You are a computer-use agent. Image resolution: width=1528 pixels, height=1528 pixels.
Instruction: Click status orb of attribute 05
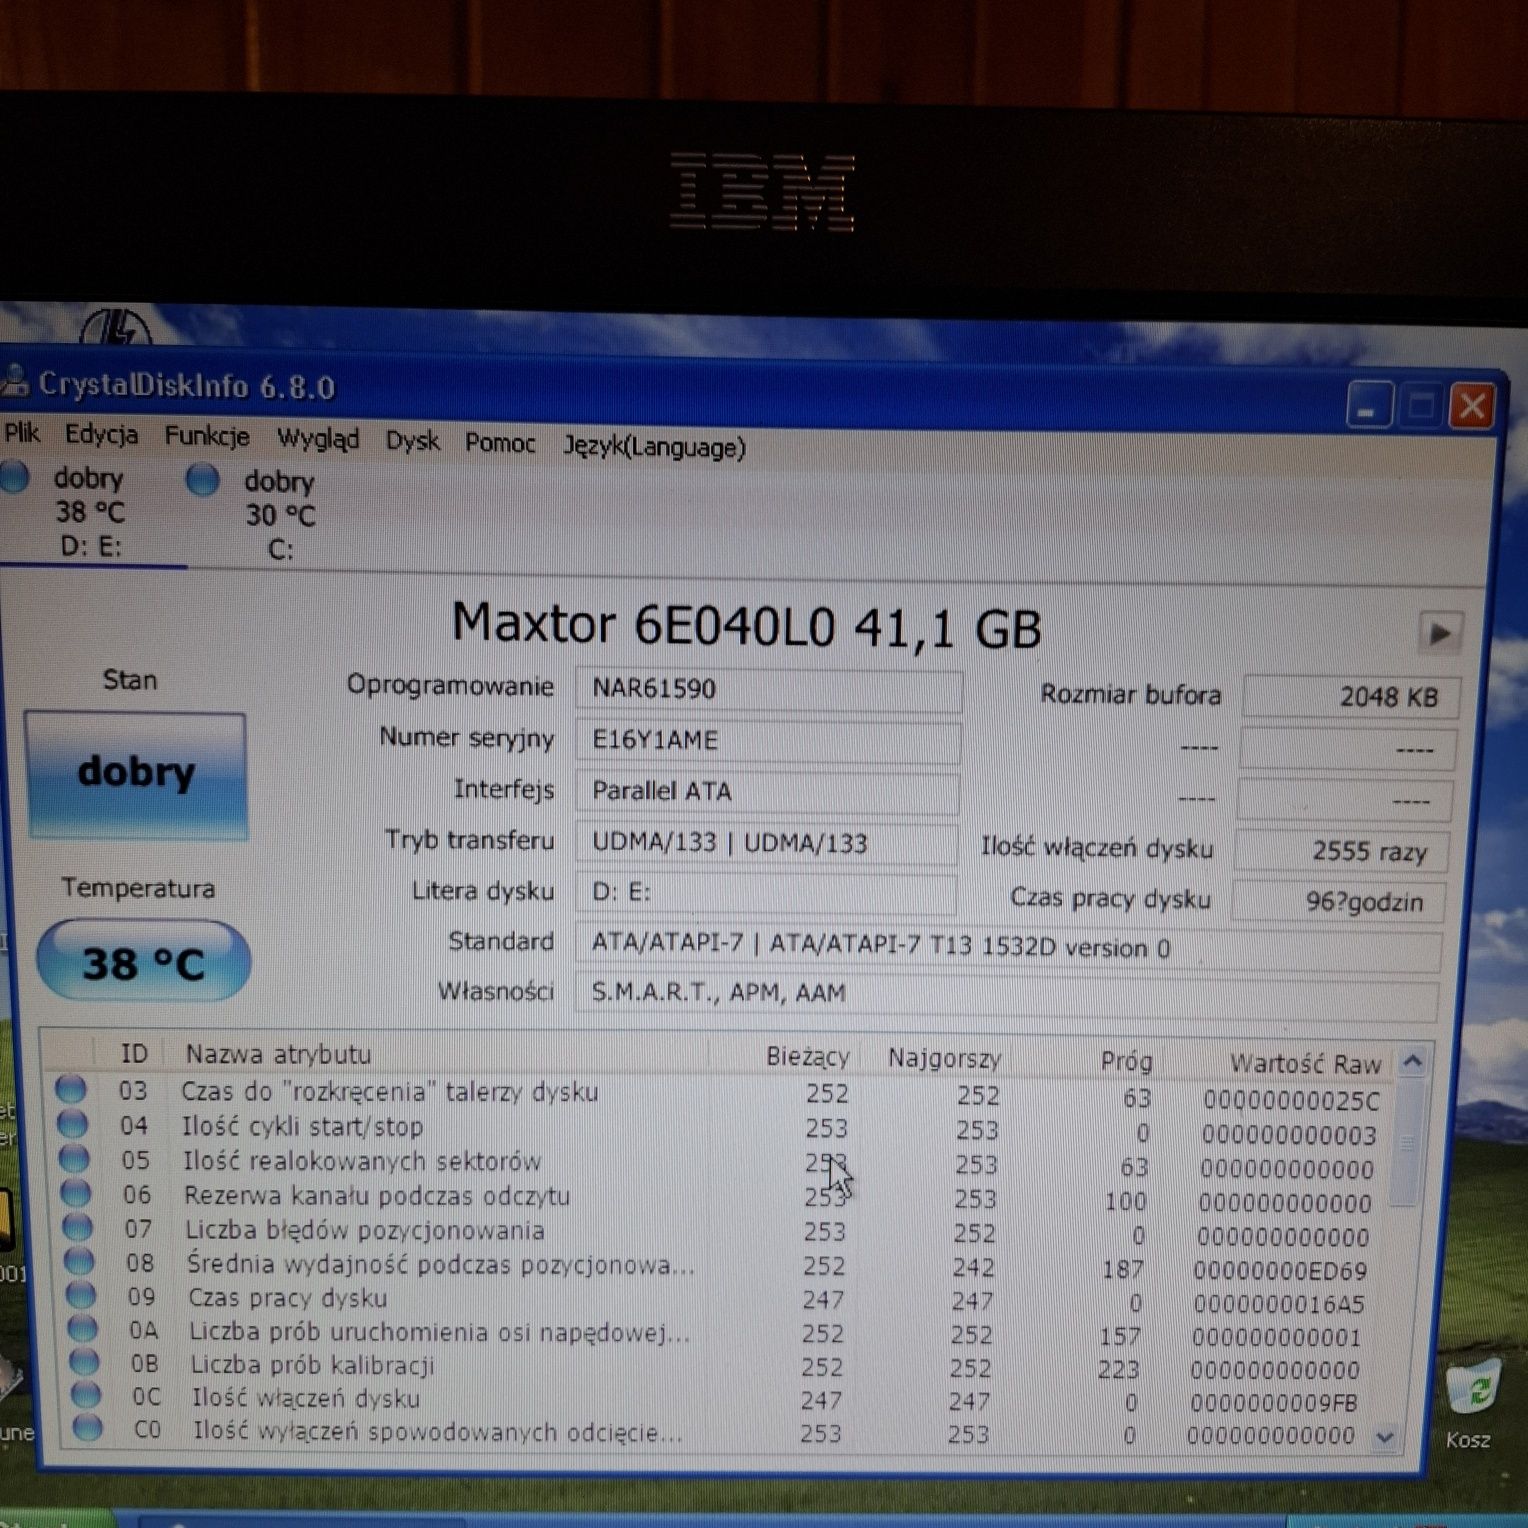coord(74,1158)
